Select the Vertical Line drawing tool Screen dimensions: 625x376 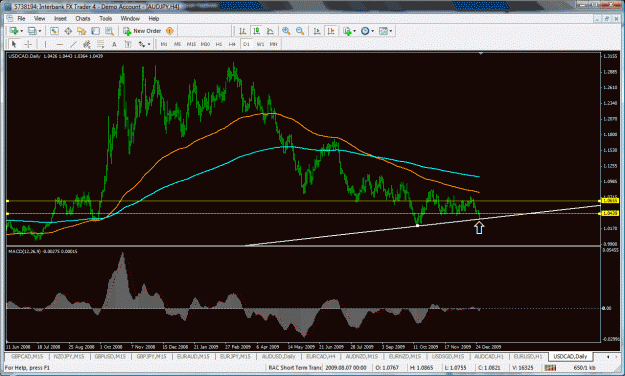[45, 44]
